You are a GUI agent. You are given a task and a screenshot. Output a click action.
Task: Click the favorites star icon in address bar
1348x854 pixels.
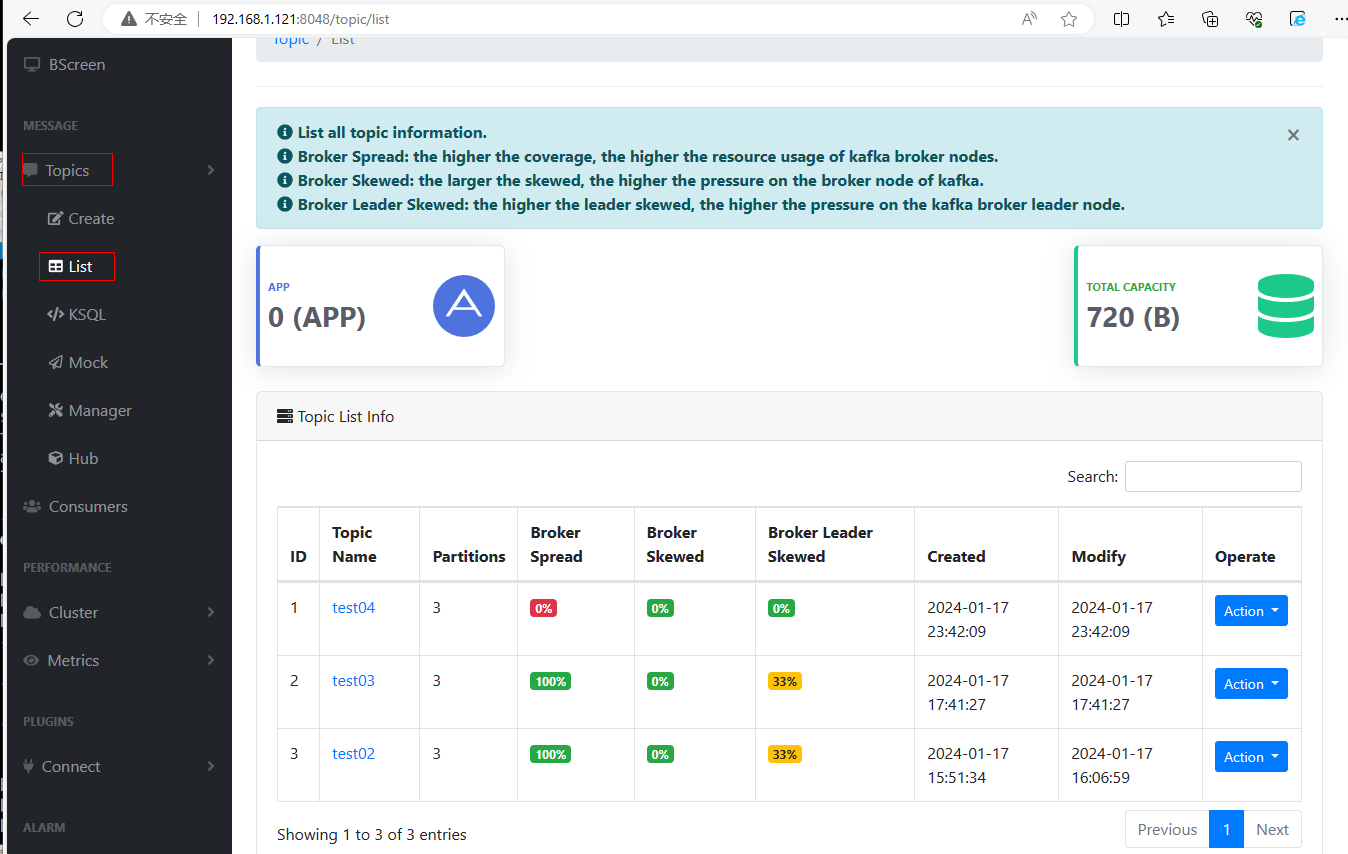tap(1069, 19)
